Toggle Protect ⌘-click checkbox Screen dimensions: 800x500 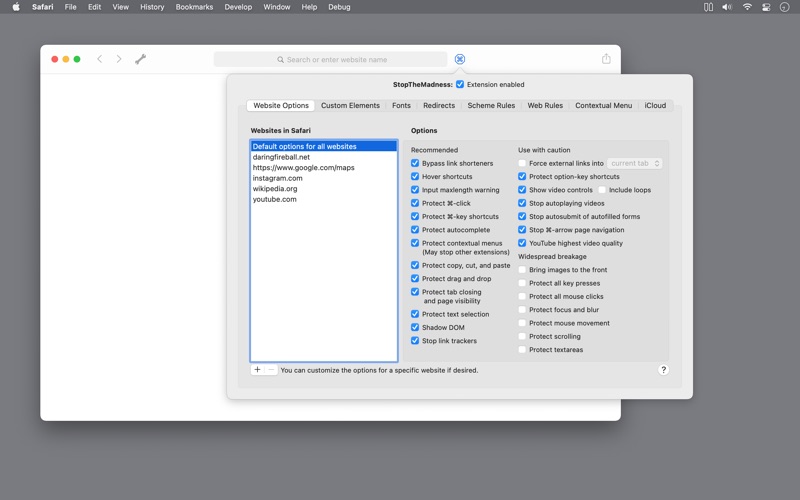tap(415, 203)
